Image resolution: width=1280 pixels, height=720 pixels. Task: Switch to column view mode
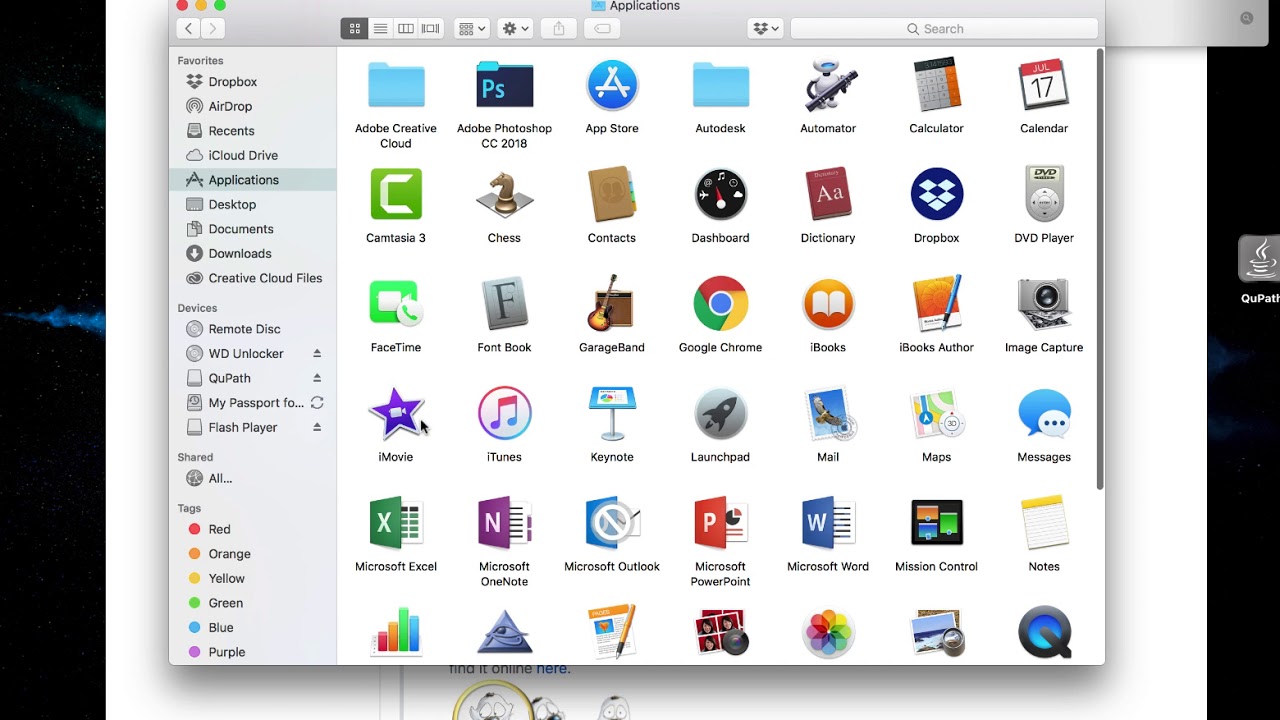405,29
